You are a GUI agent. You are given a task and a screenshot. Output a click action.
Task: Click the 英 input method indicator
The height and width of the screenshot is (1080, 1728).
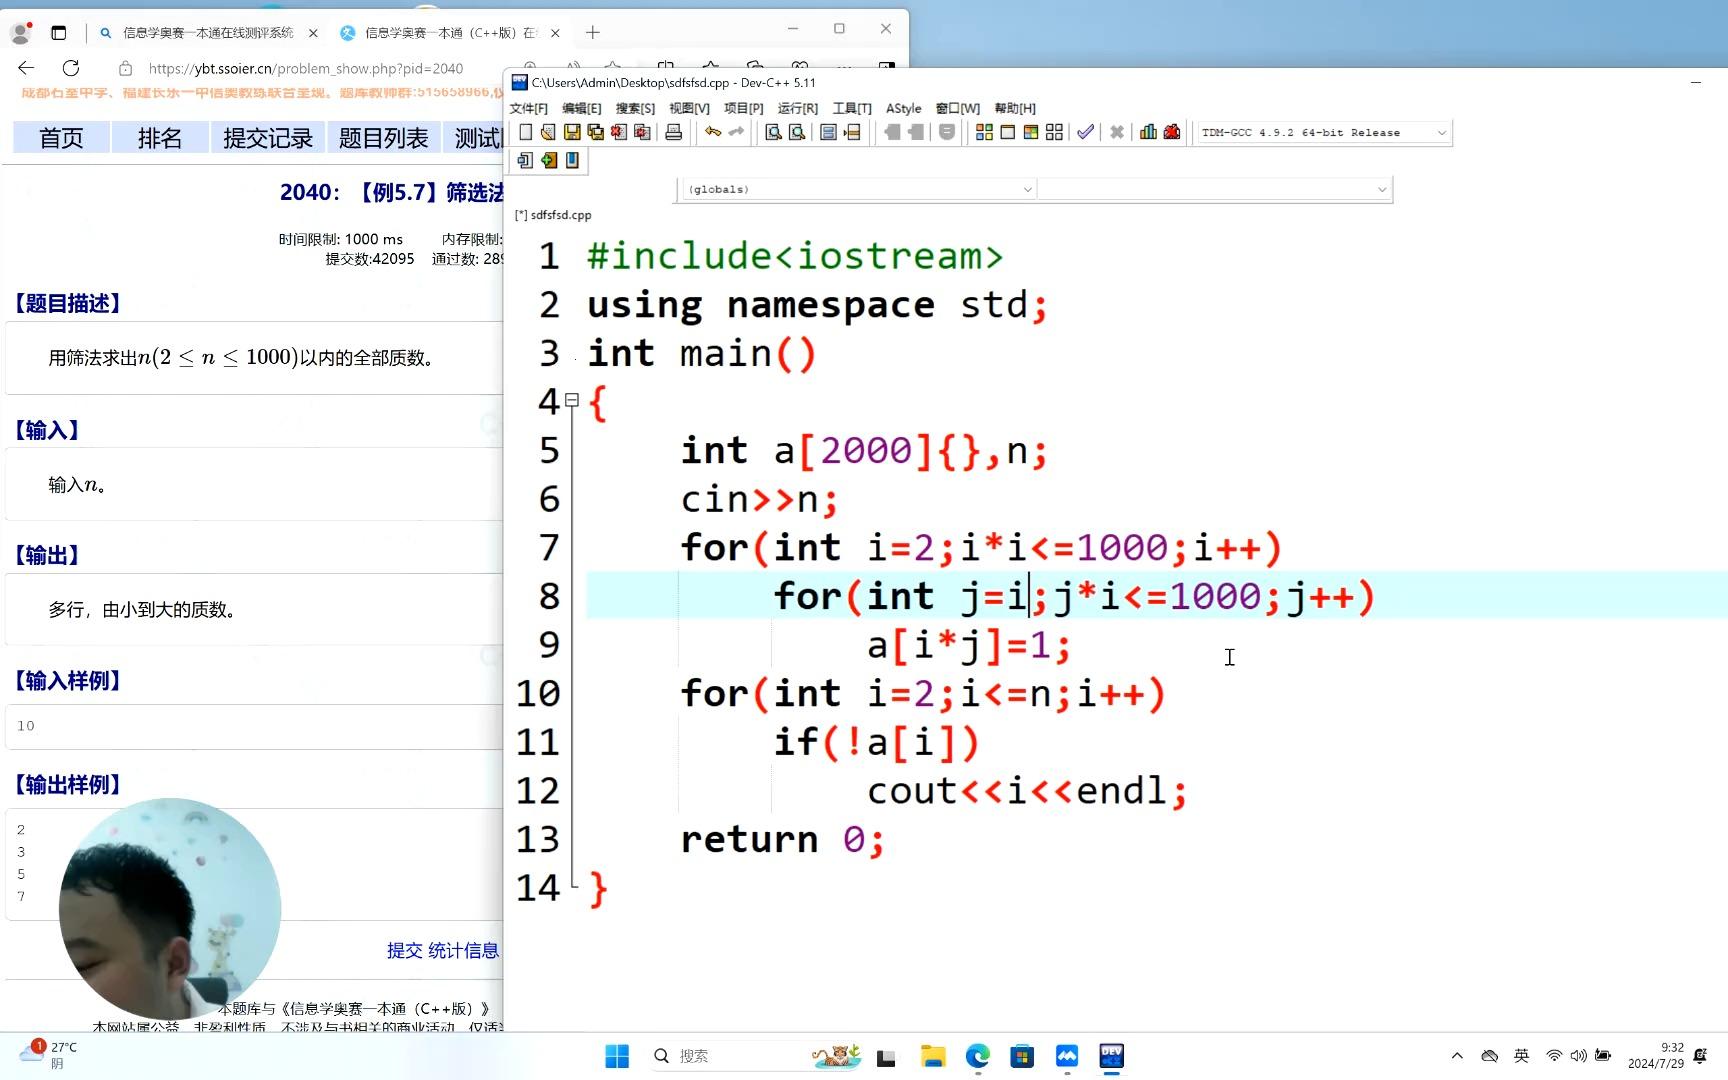[1521, 1056]
